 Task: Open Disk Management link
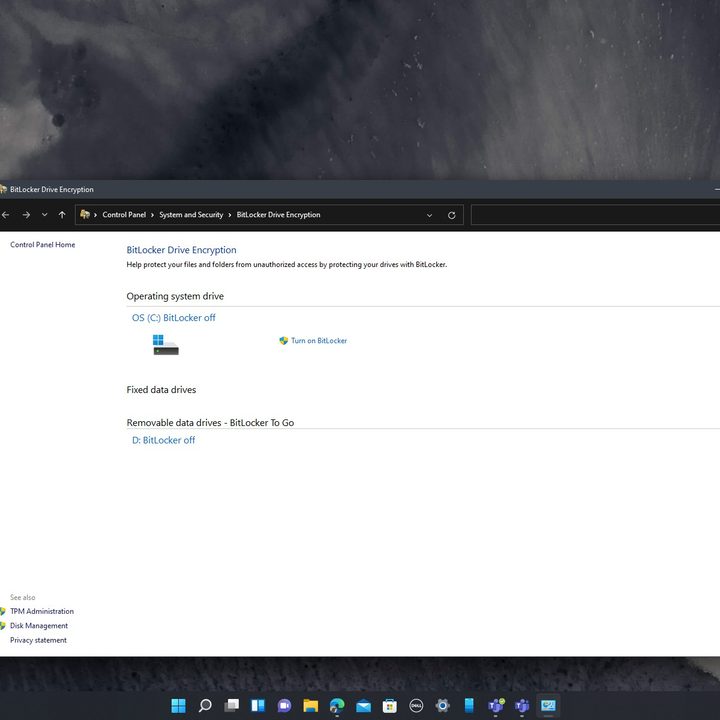pyautogui.click(x=39, y=626)
